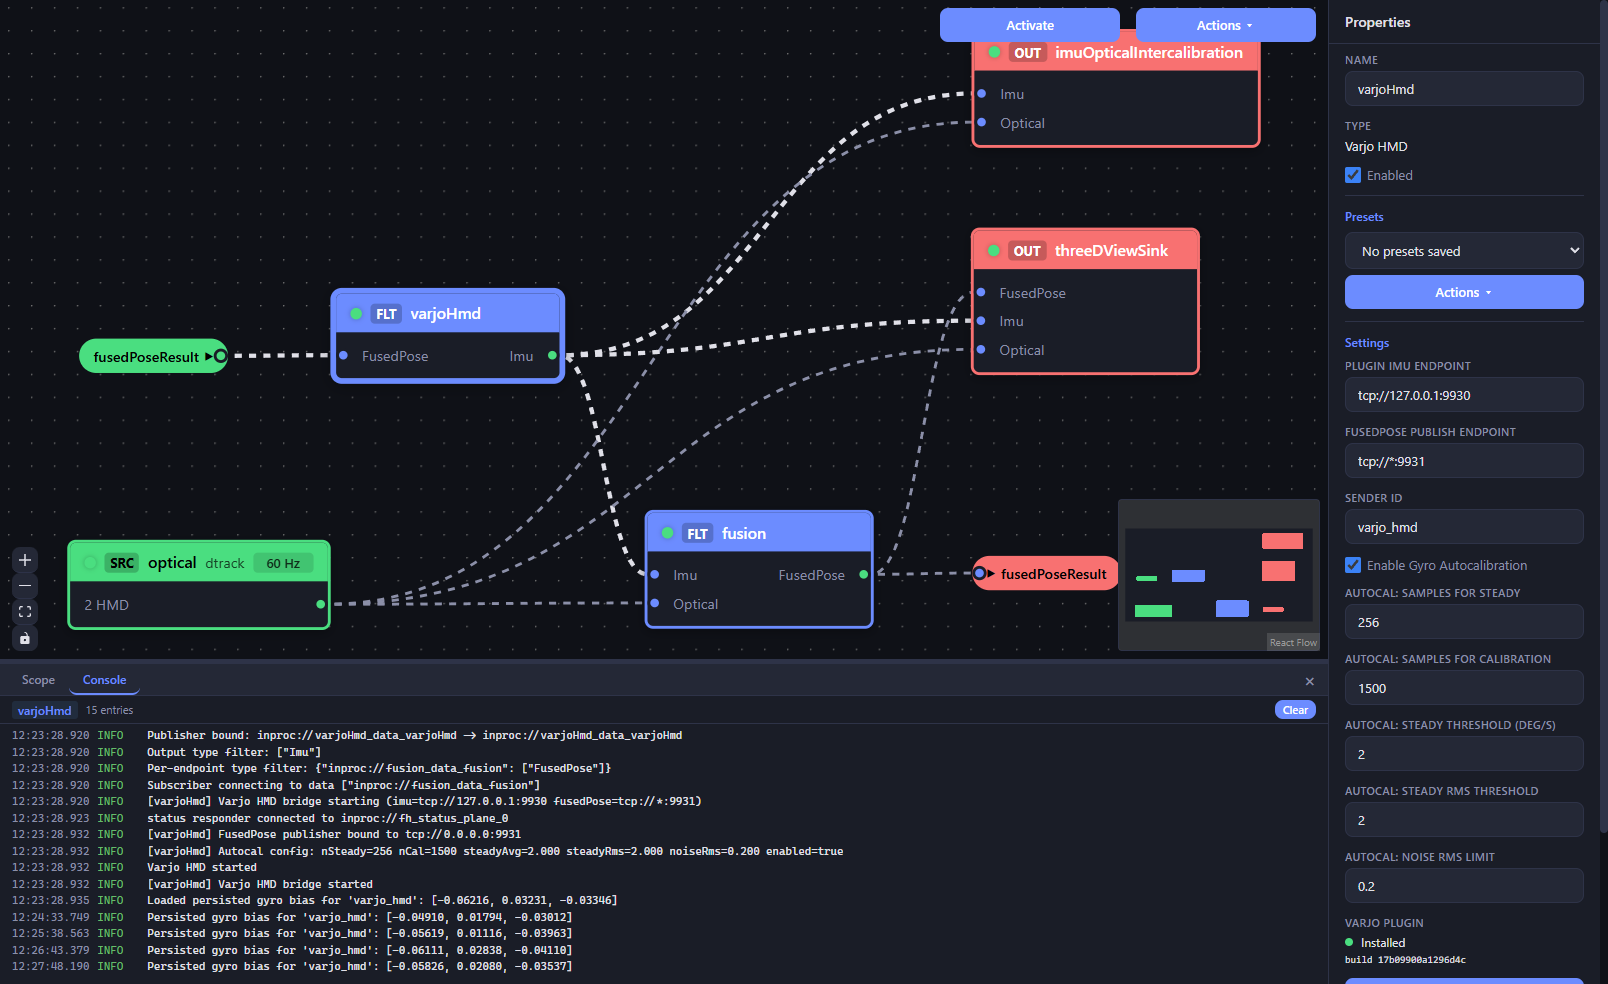
Task: Click the threeDViewSink green status dot
Action: click(x=993, y=250)
